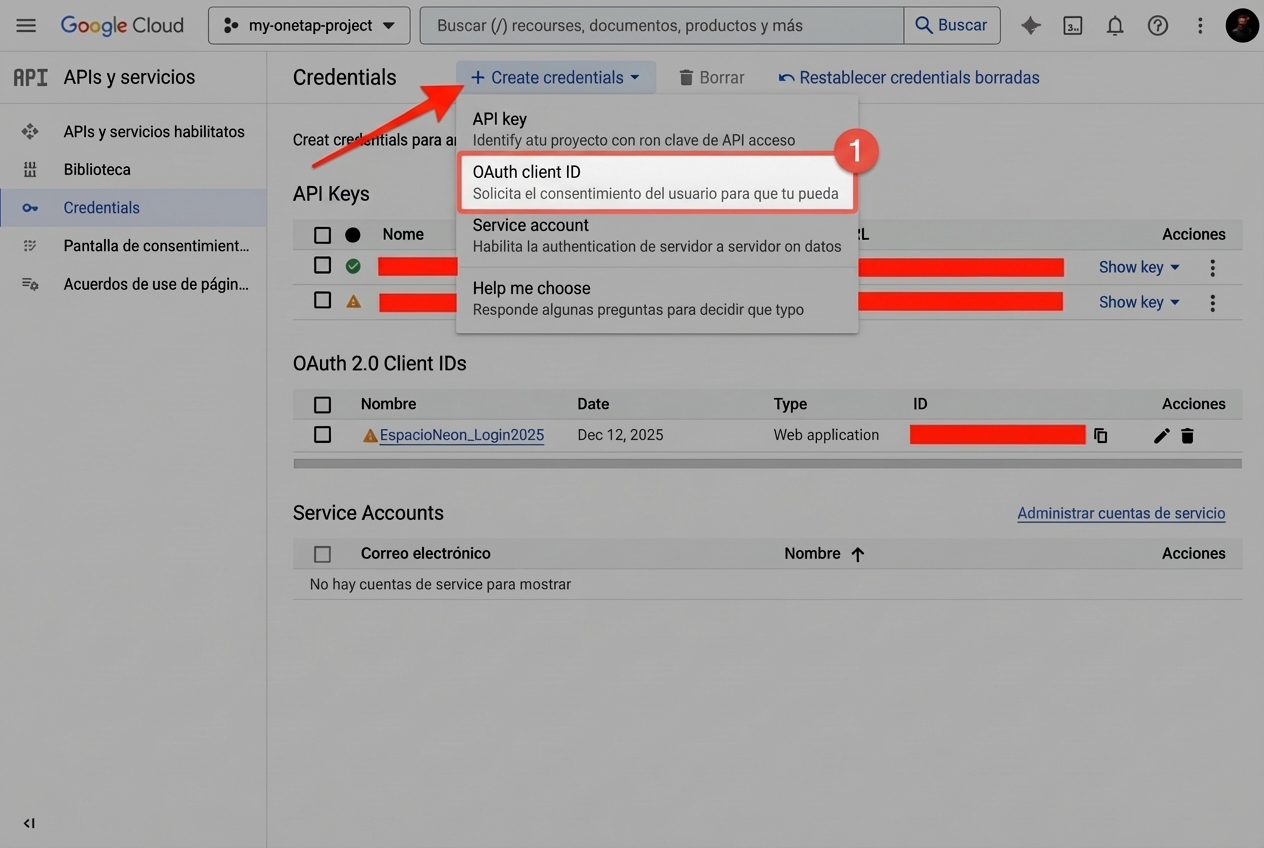Open the Gemini assistant spark icon
The width and height of the screenshot is (1264, 848).
tap(1030, 25)
